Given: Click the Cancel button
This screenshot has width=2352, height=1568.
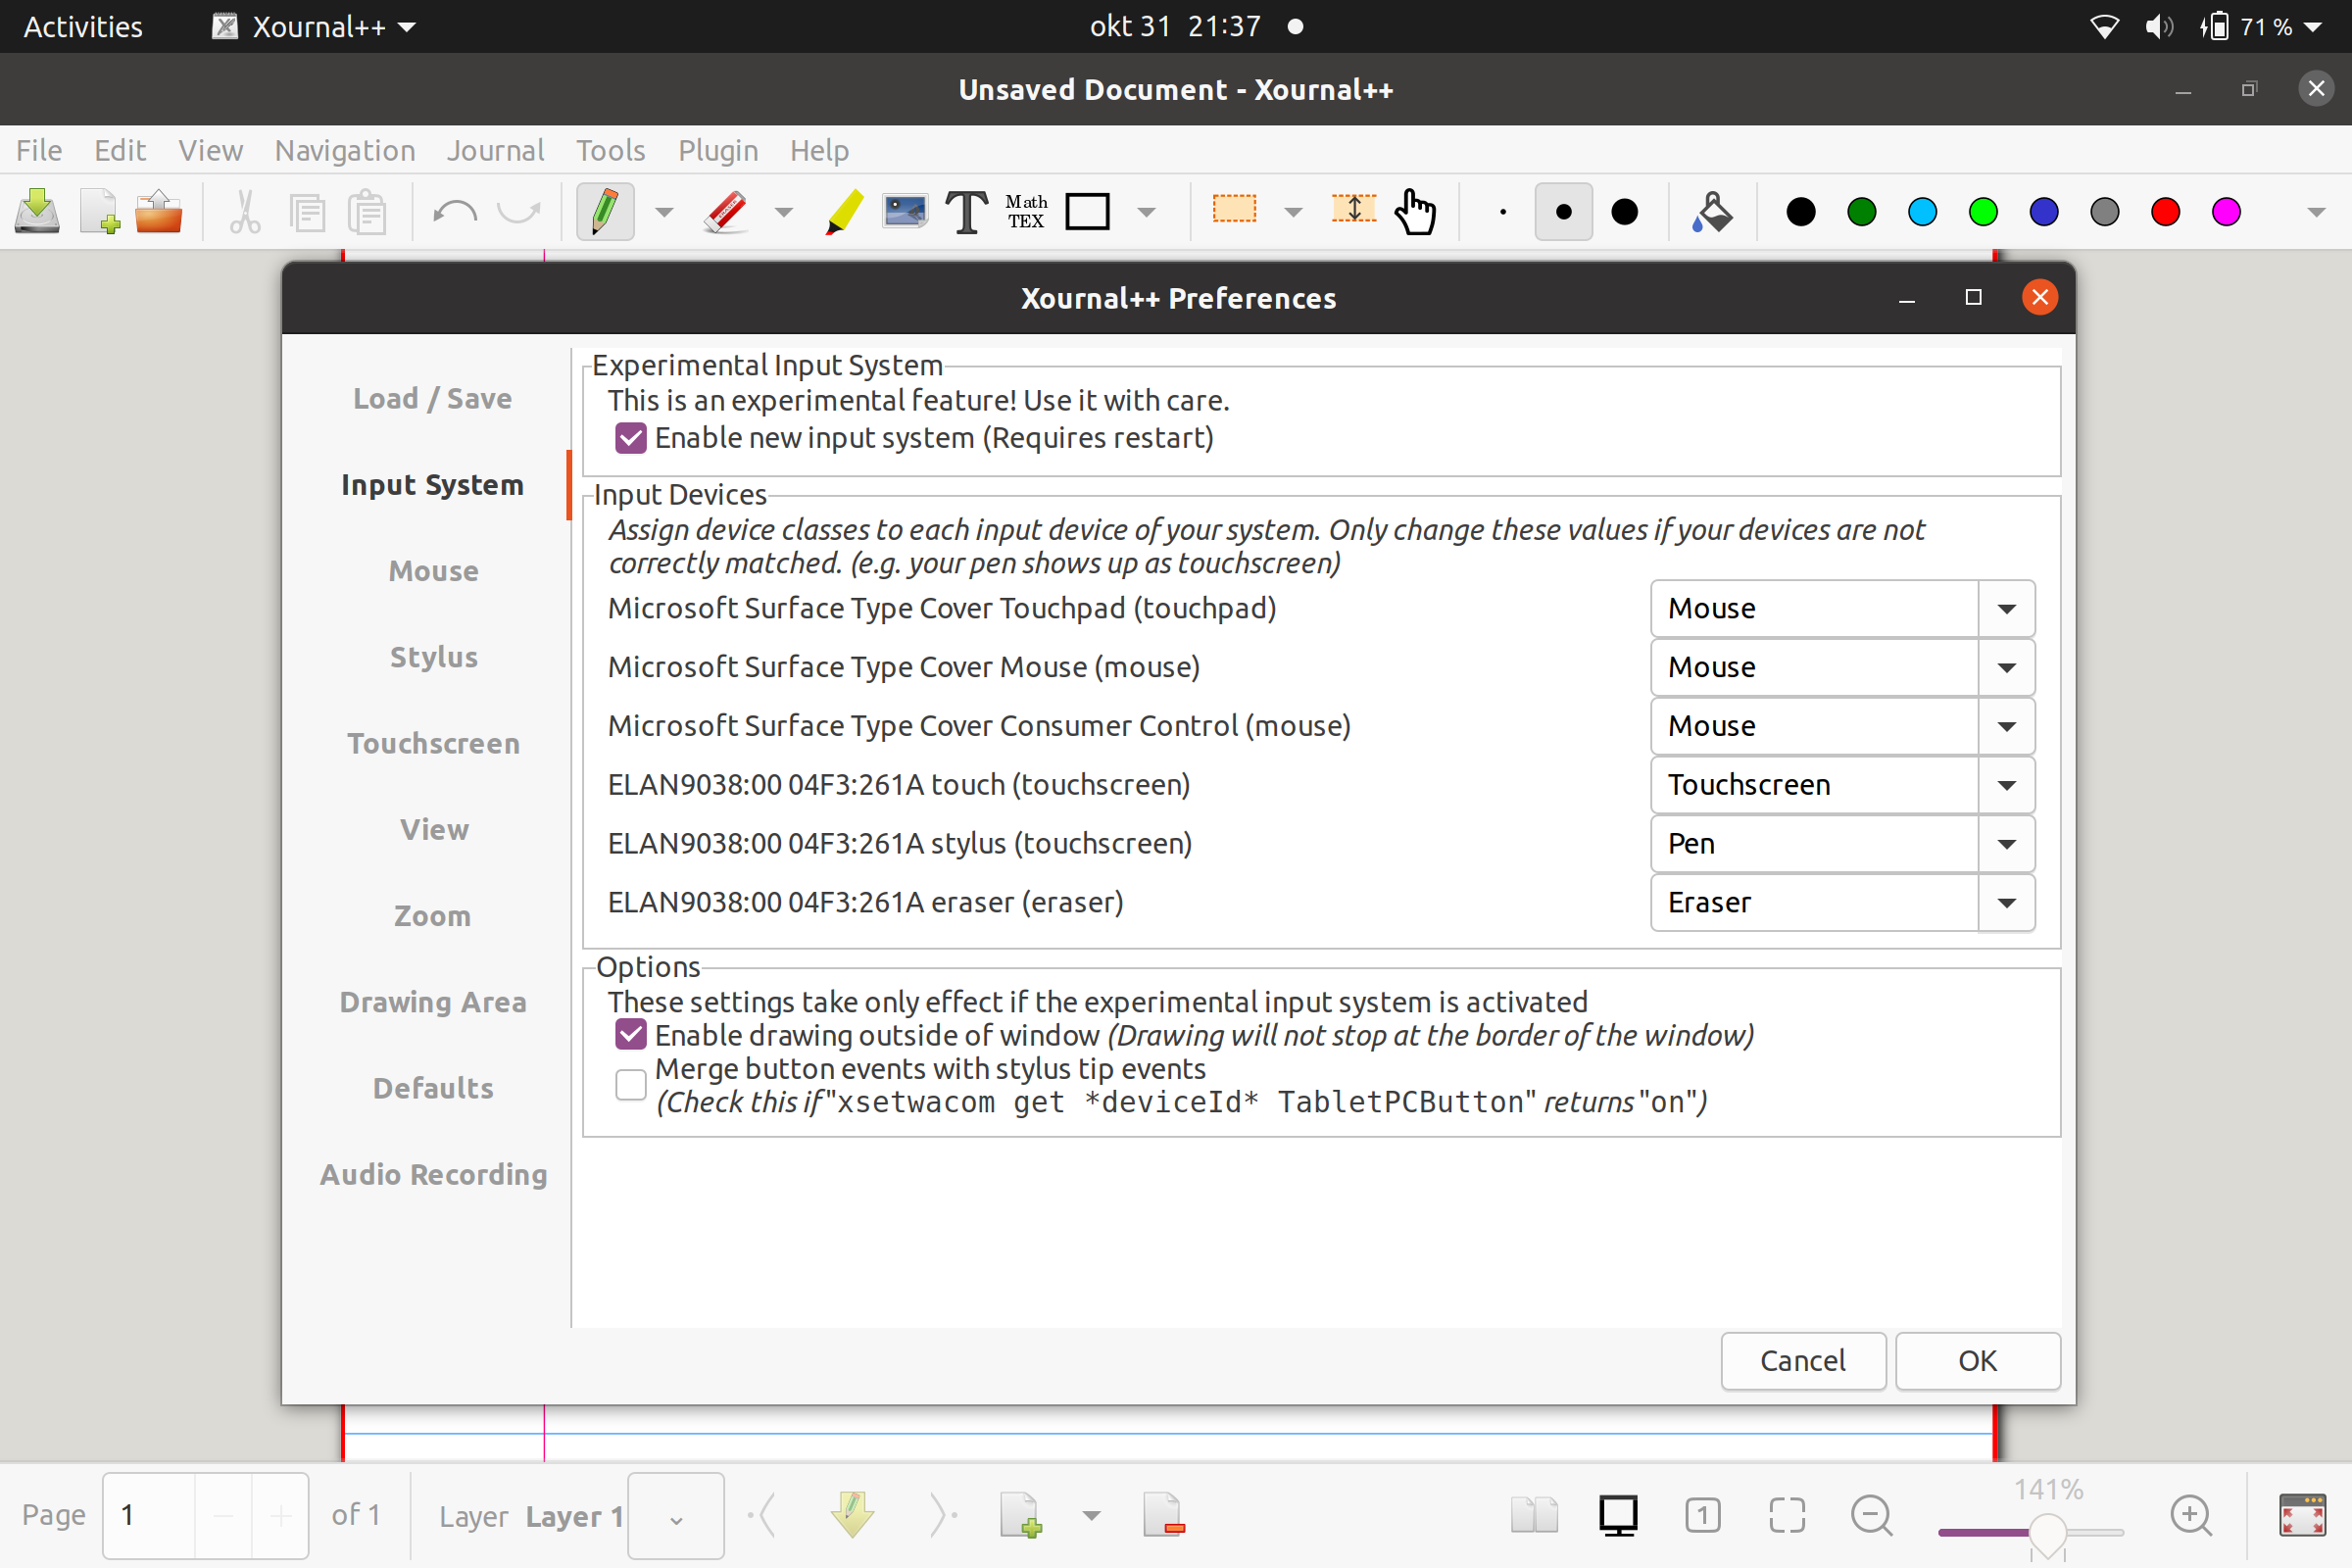Looking at the screenshot, I should pos(1803,1361).
